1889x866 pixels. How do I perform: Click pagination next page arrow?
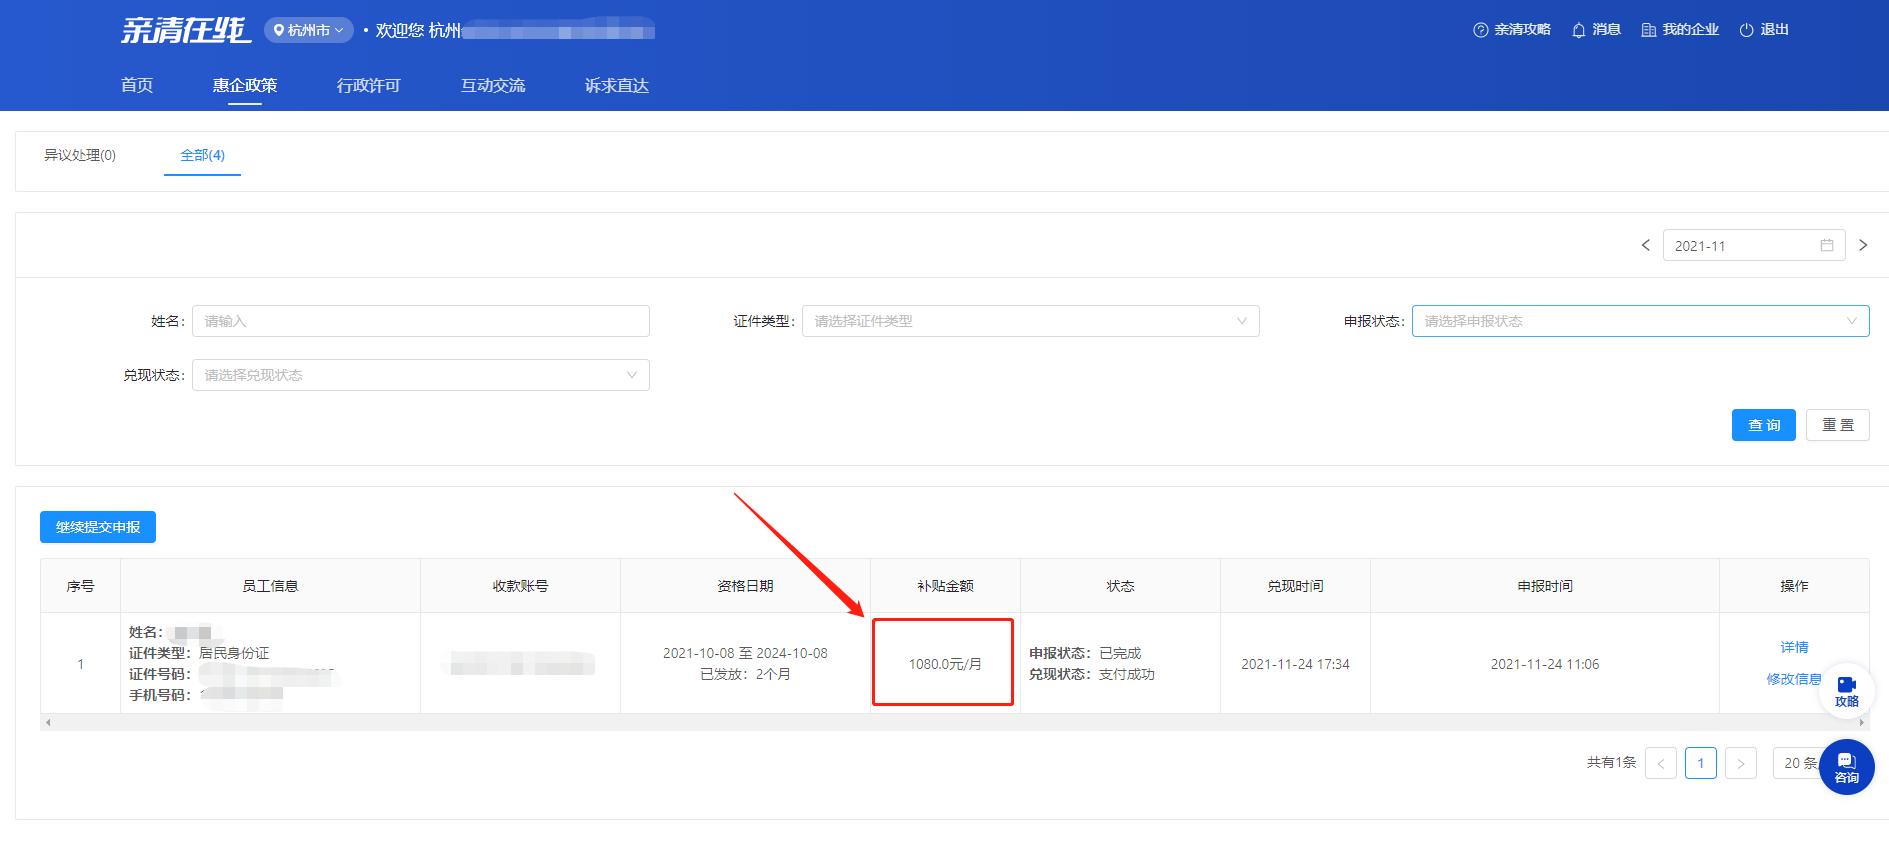coord(1741,763)
